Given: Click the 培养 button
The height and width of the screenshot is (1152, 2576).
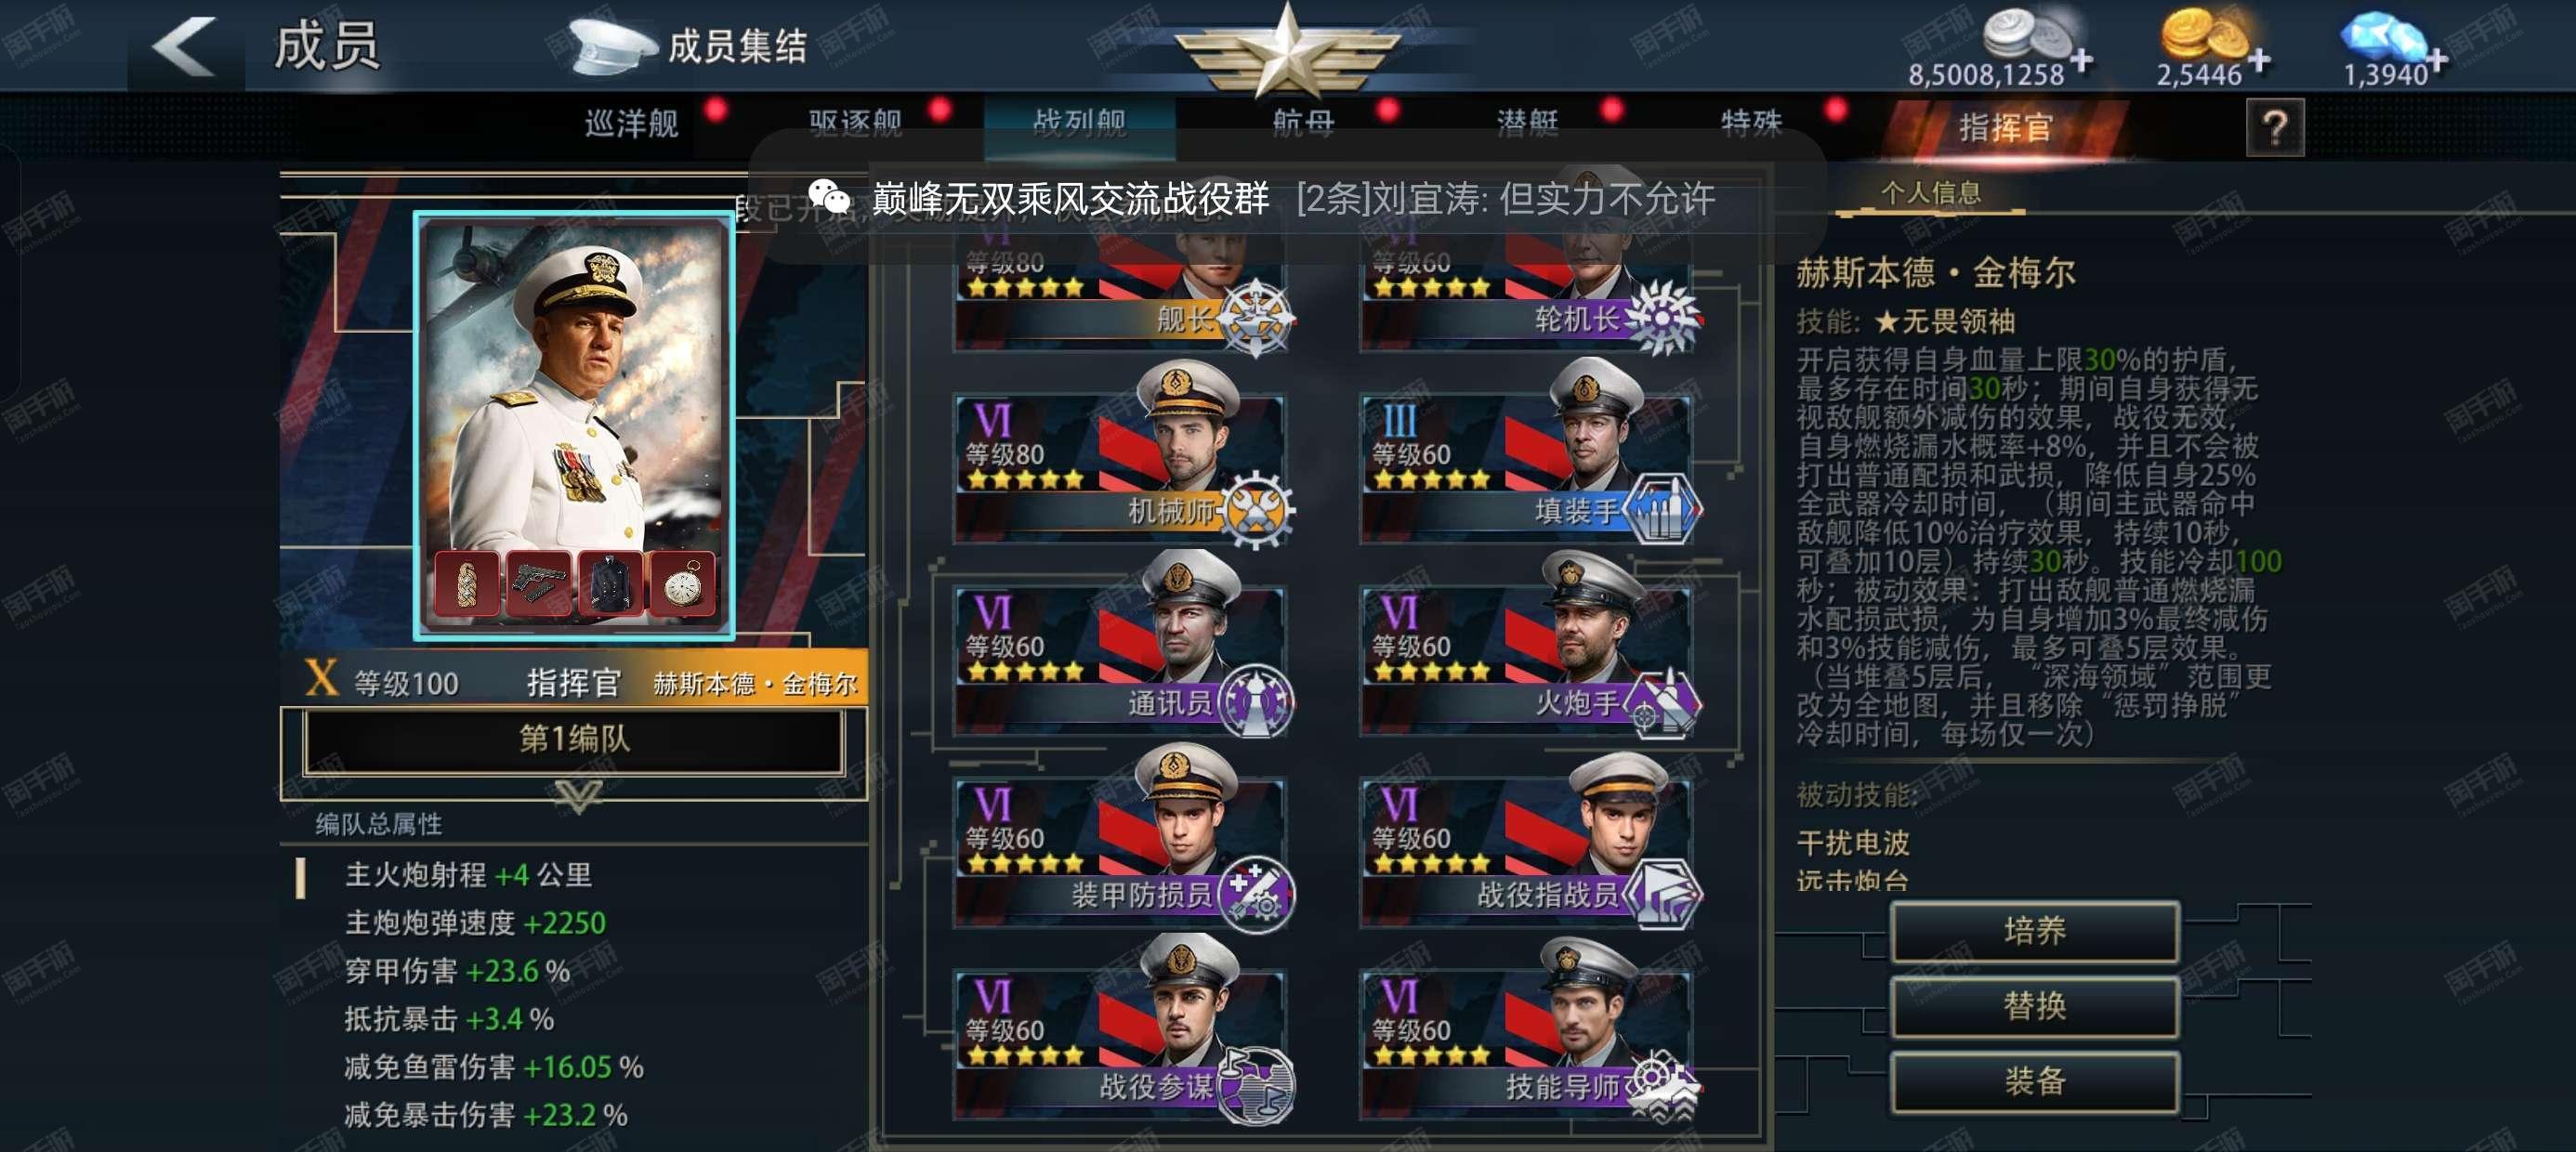Looking at the screenshot, I should tap(2034, 931).
